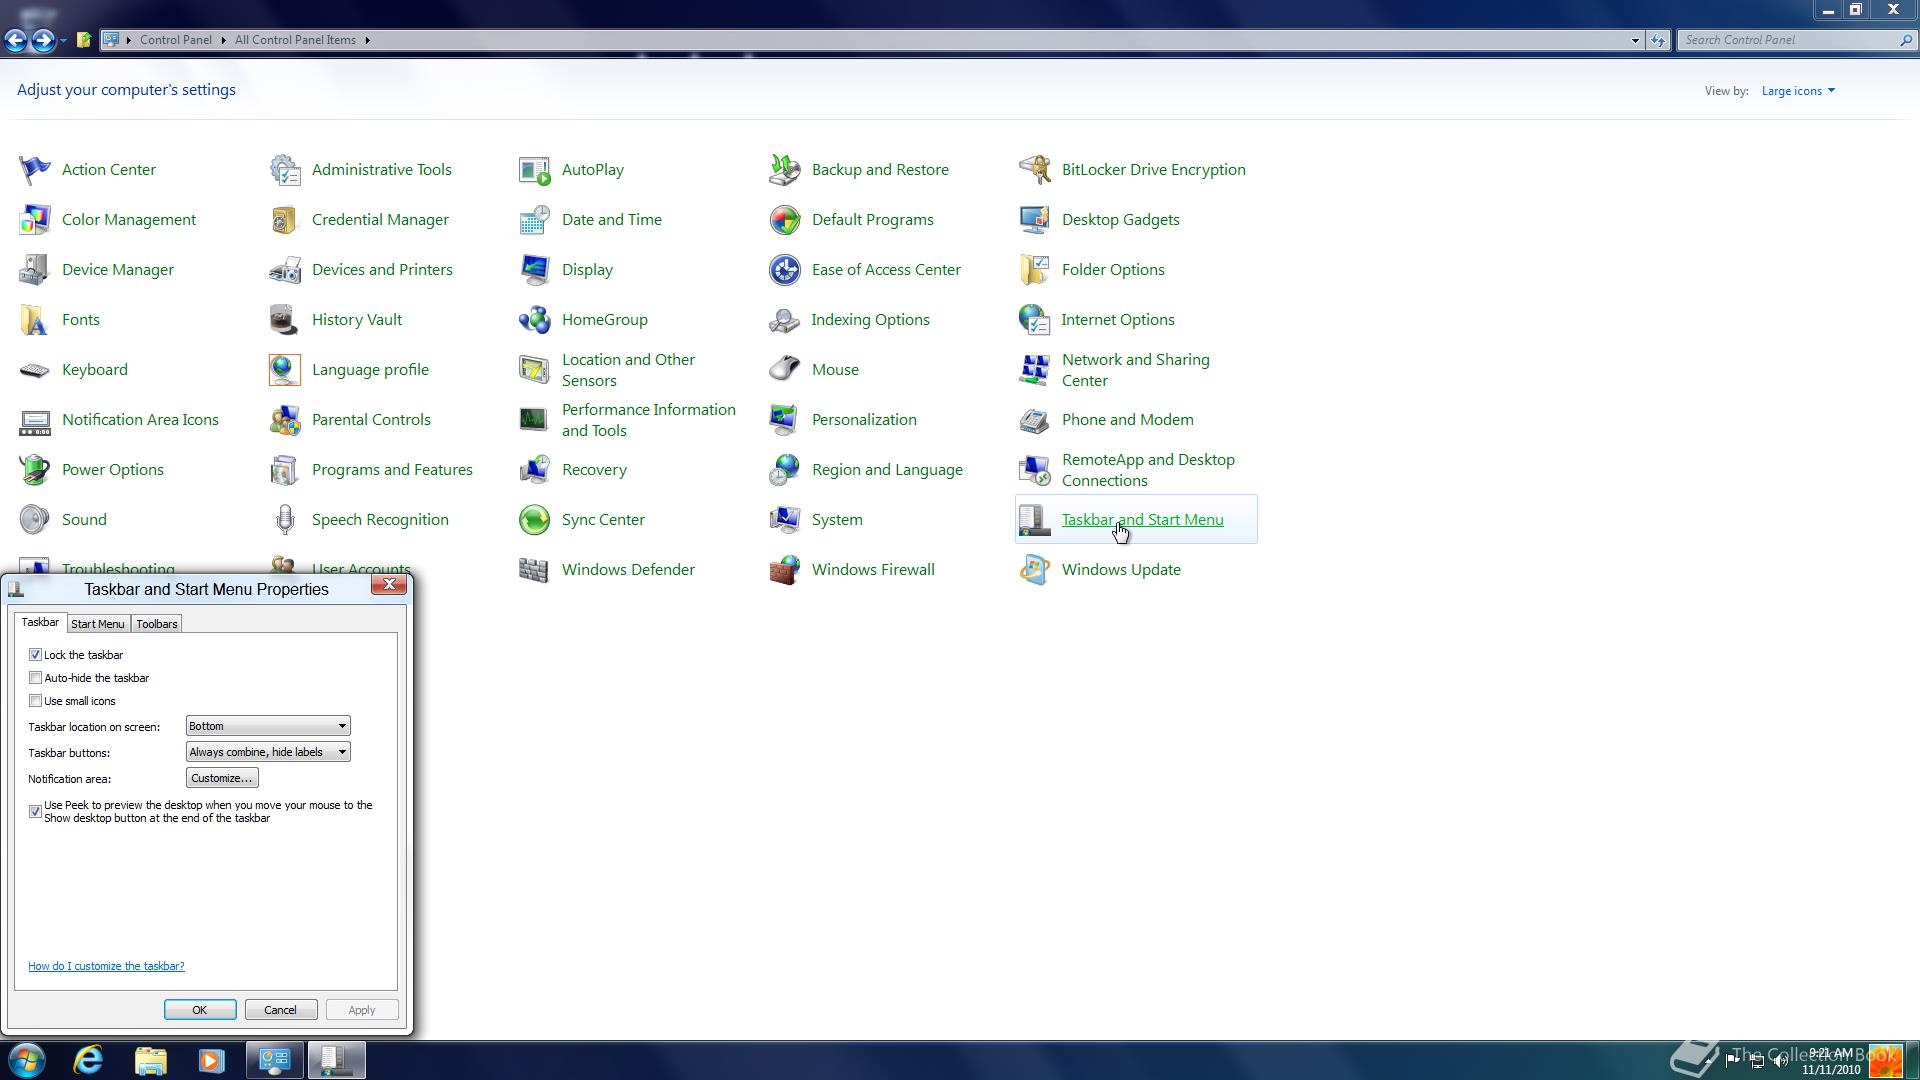This screenshot has height=1080, width=1920.
Task: Enable Use small icons checkbox
Action: (x=36, y=701)
